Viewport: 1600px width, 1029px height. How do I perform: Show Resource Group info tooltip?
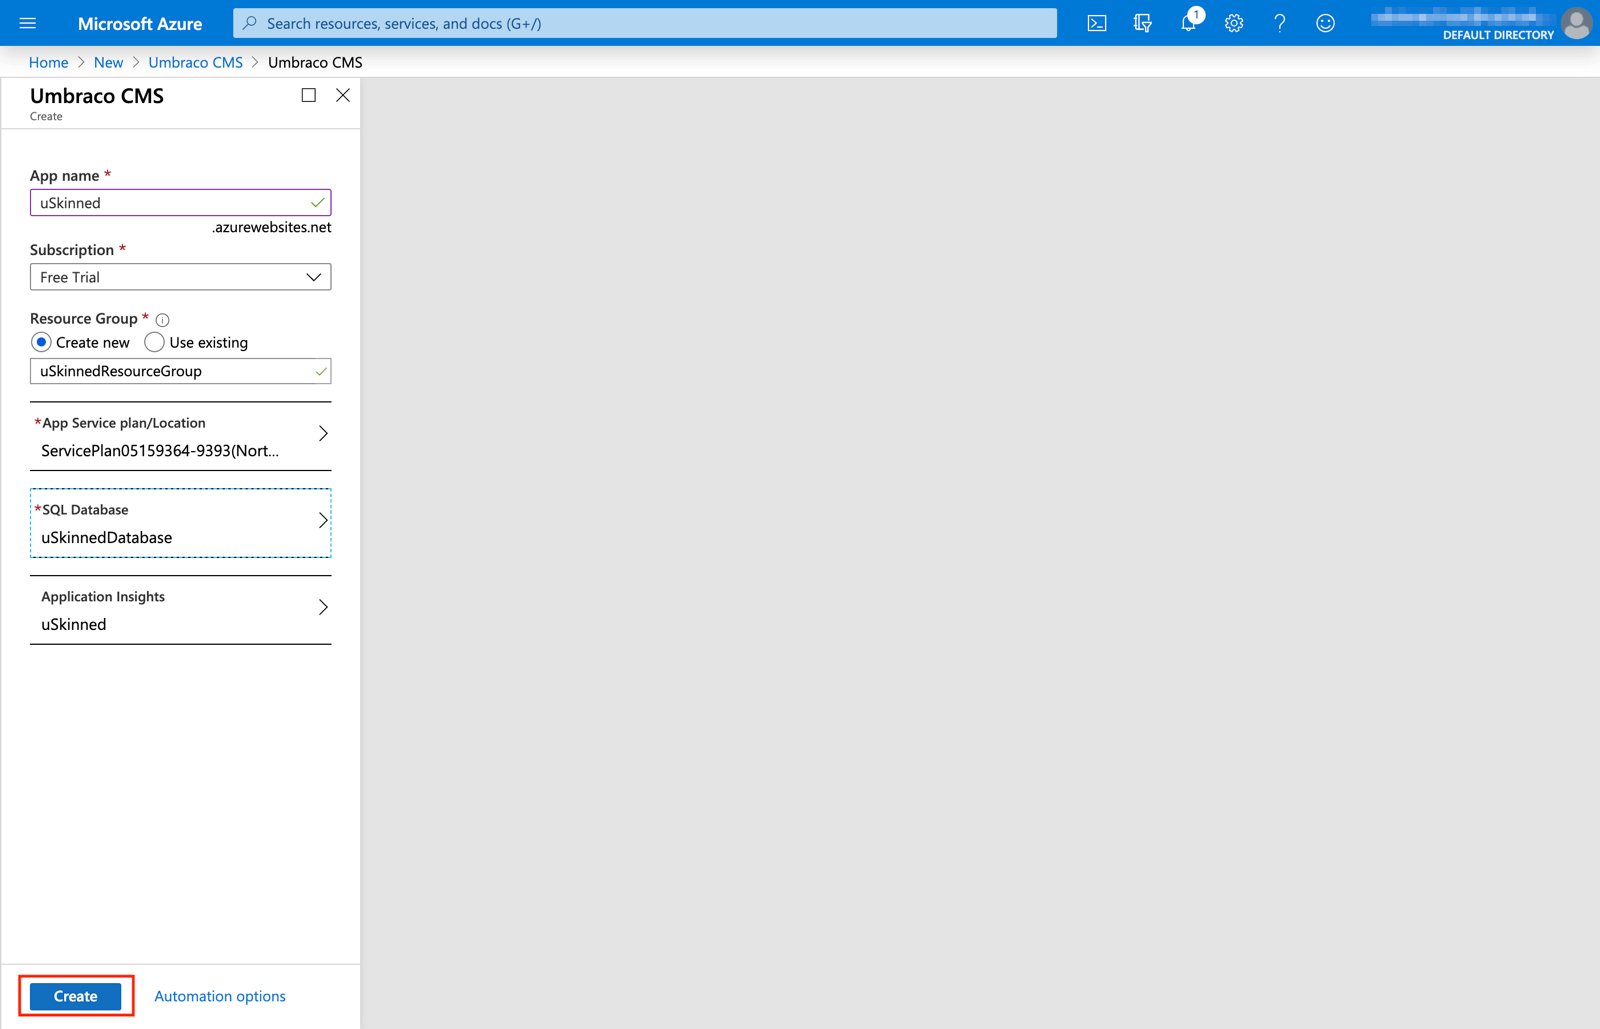pos(163,320)
